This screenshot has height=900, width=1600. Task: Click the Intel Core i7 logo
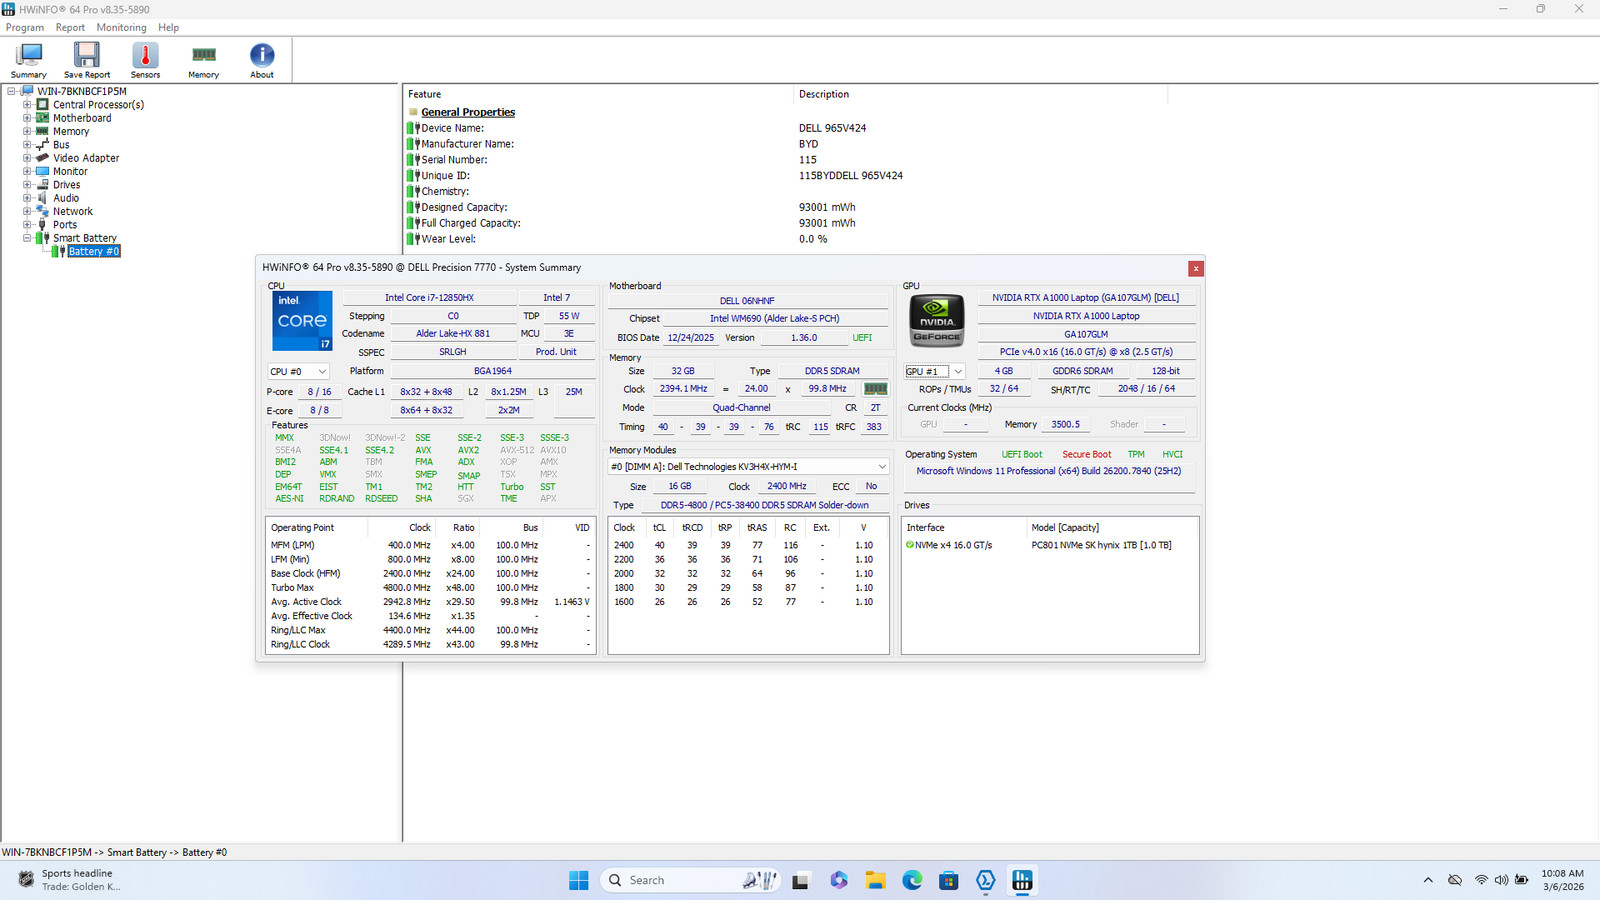pyautogui.click(x=302, y=321)
